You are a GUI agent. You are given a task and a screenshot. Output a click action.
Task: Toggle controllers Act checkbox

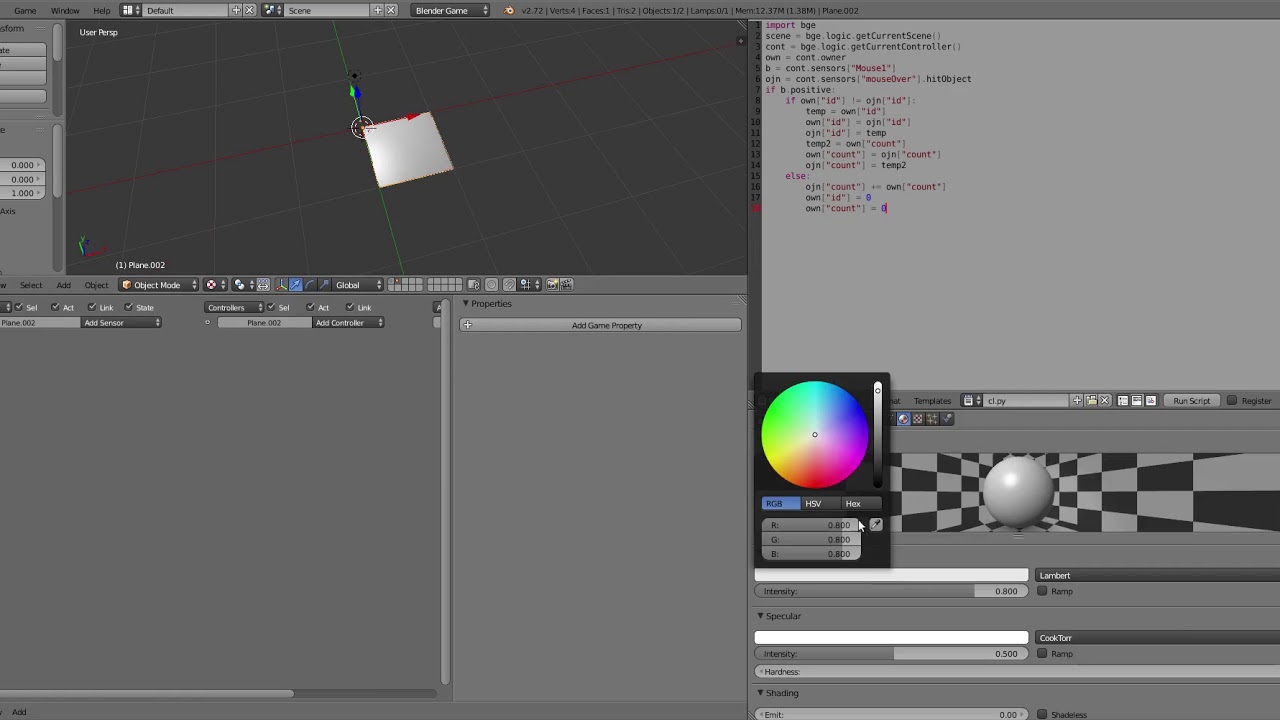point(310,307)
